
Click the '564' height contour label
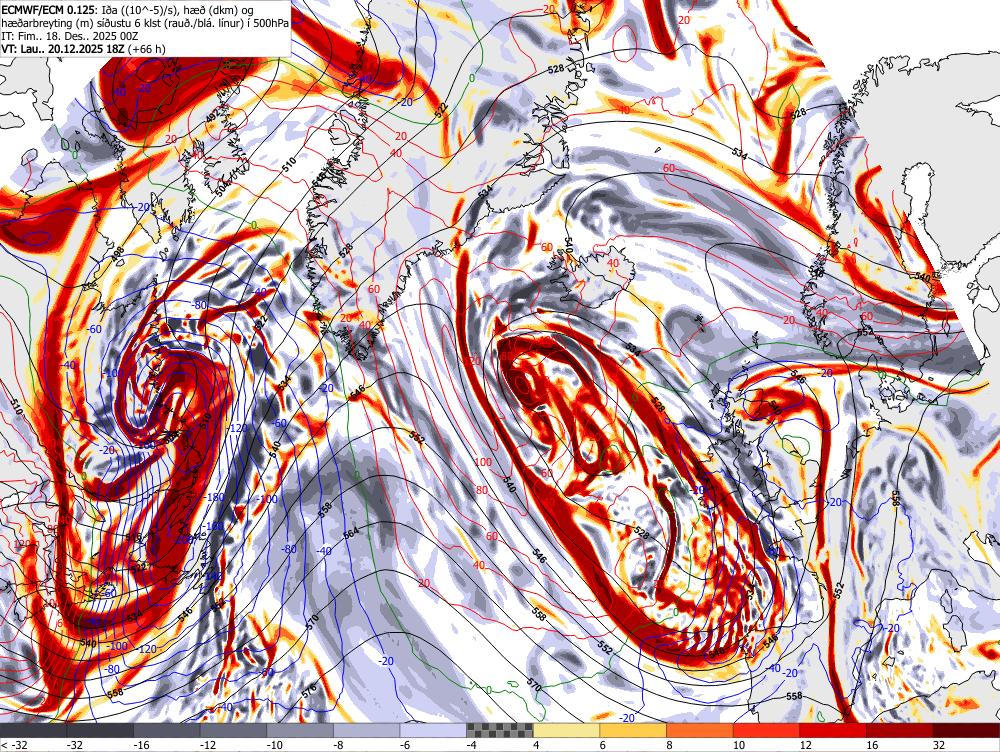click(351, 532)
